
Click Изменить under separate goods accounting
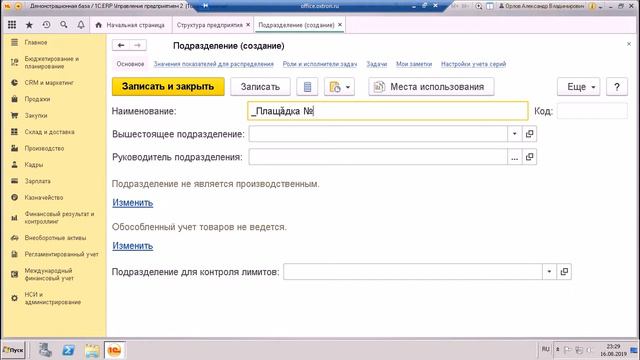pos(133,246)
